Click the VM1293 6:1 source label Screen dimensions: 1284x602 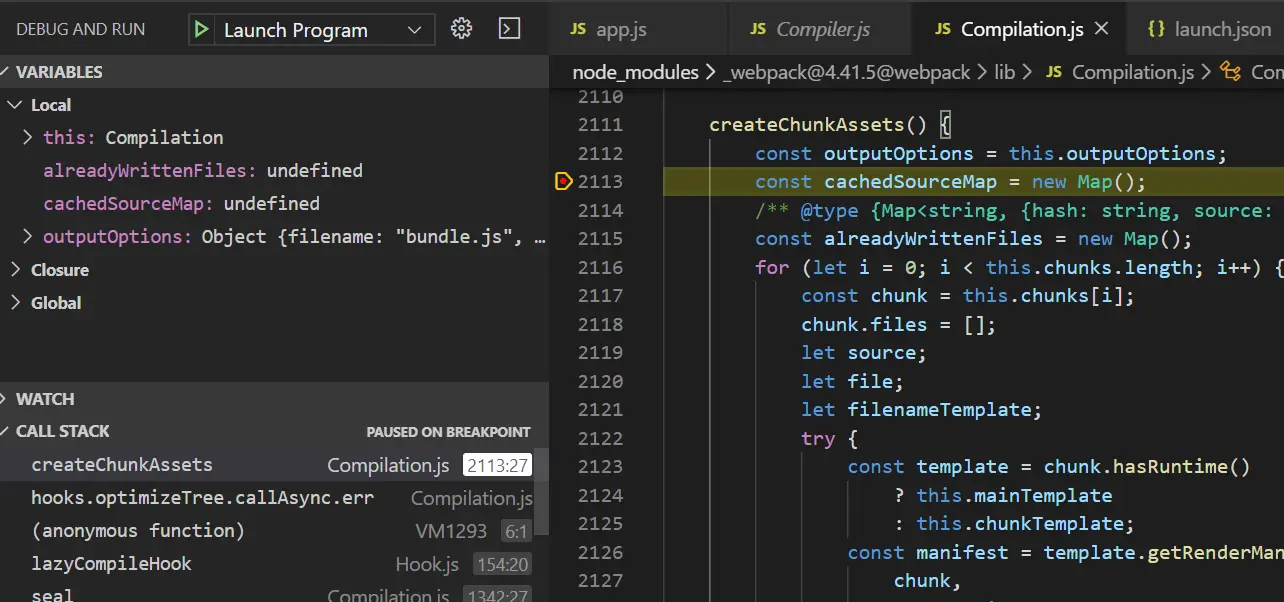tap(473, 531)
